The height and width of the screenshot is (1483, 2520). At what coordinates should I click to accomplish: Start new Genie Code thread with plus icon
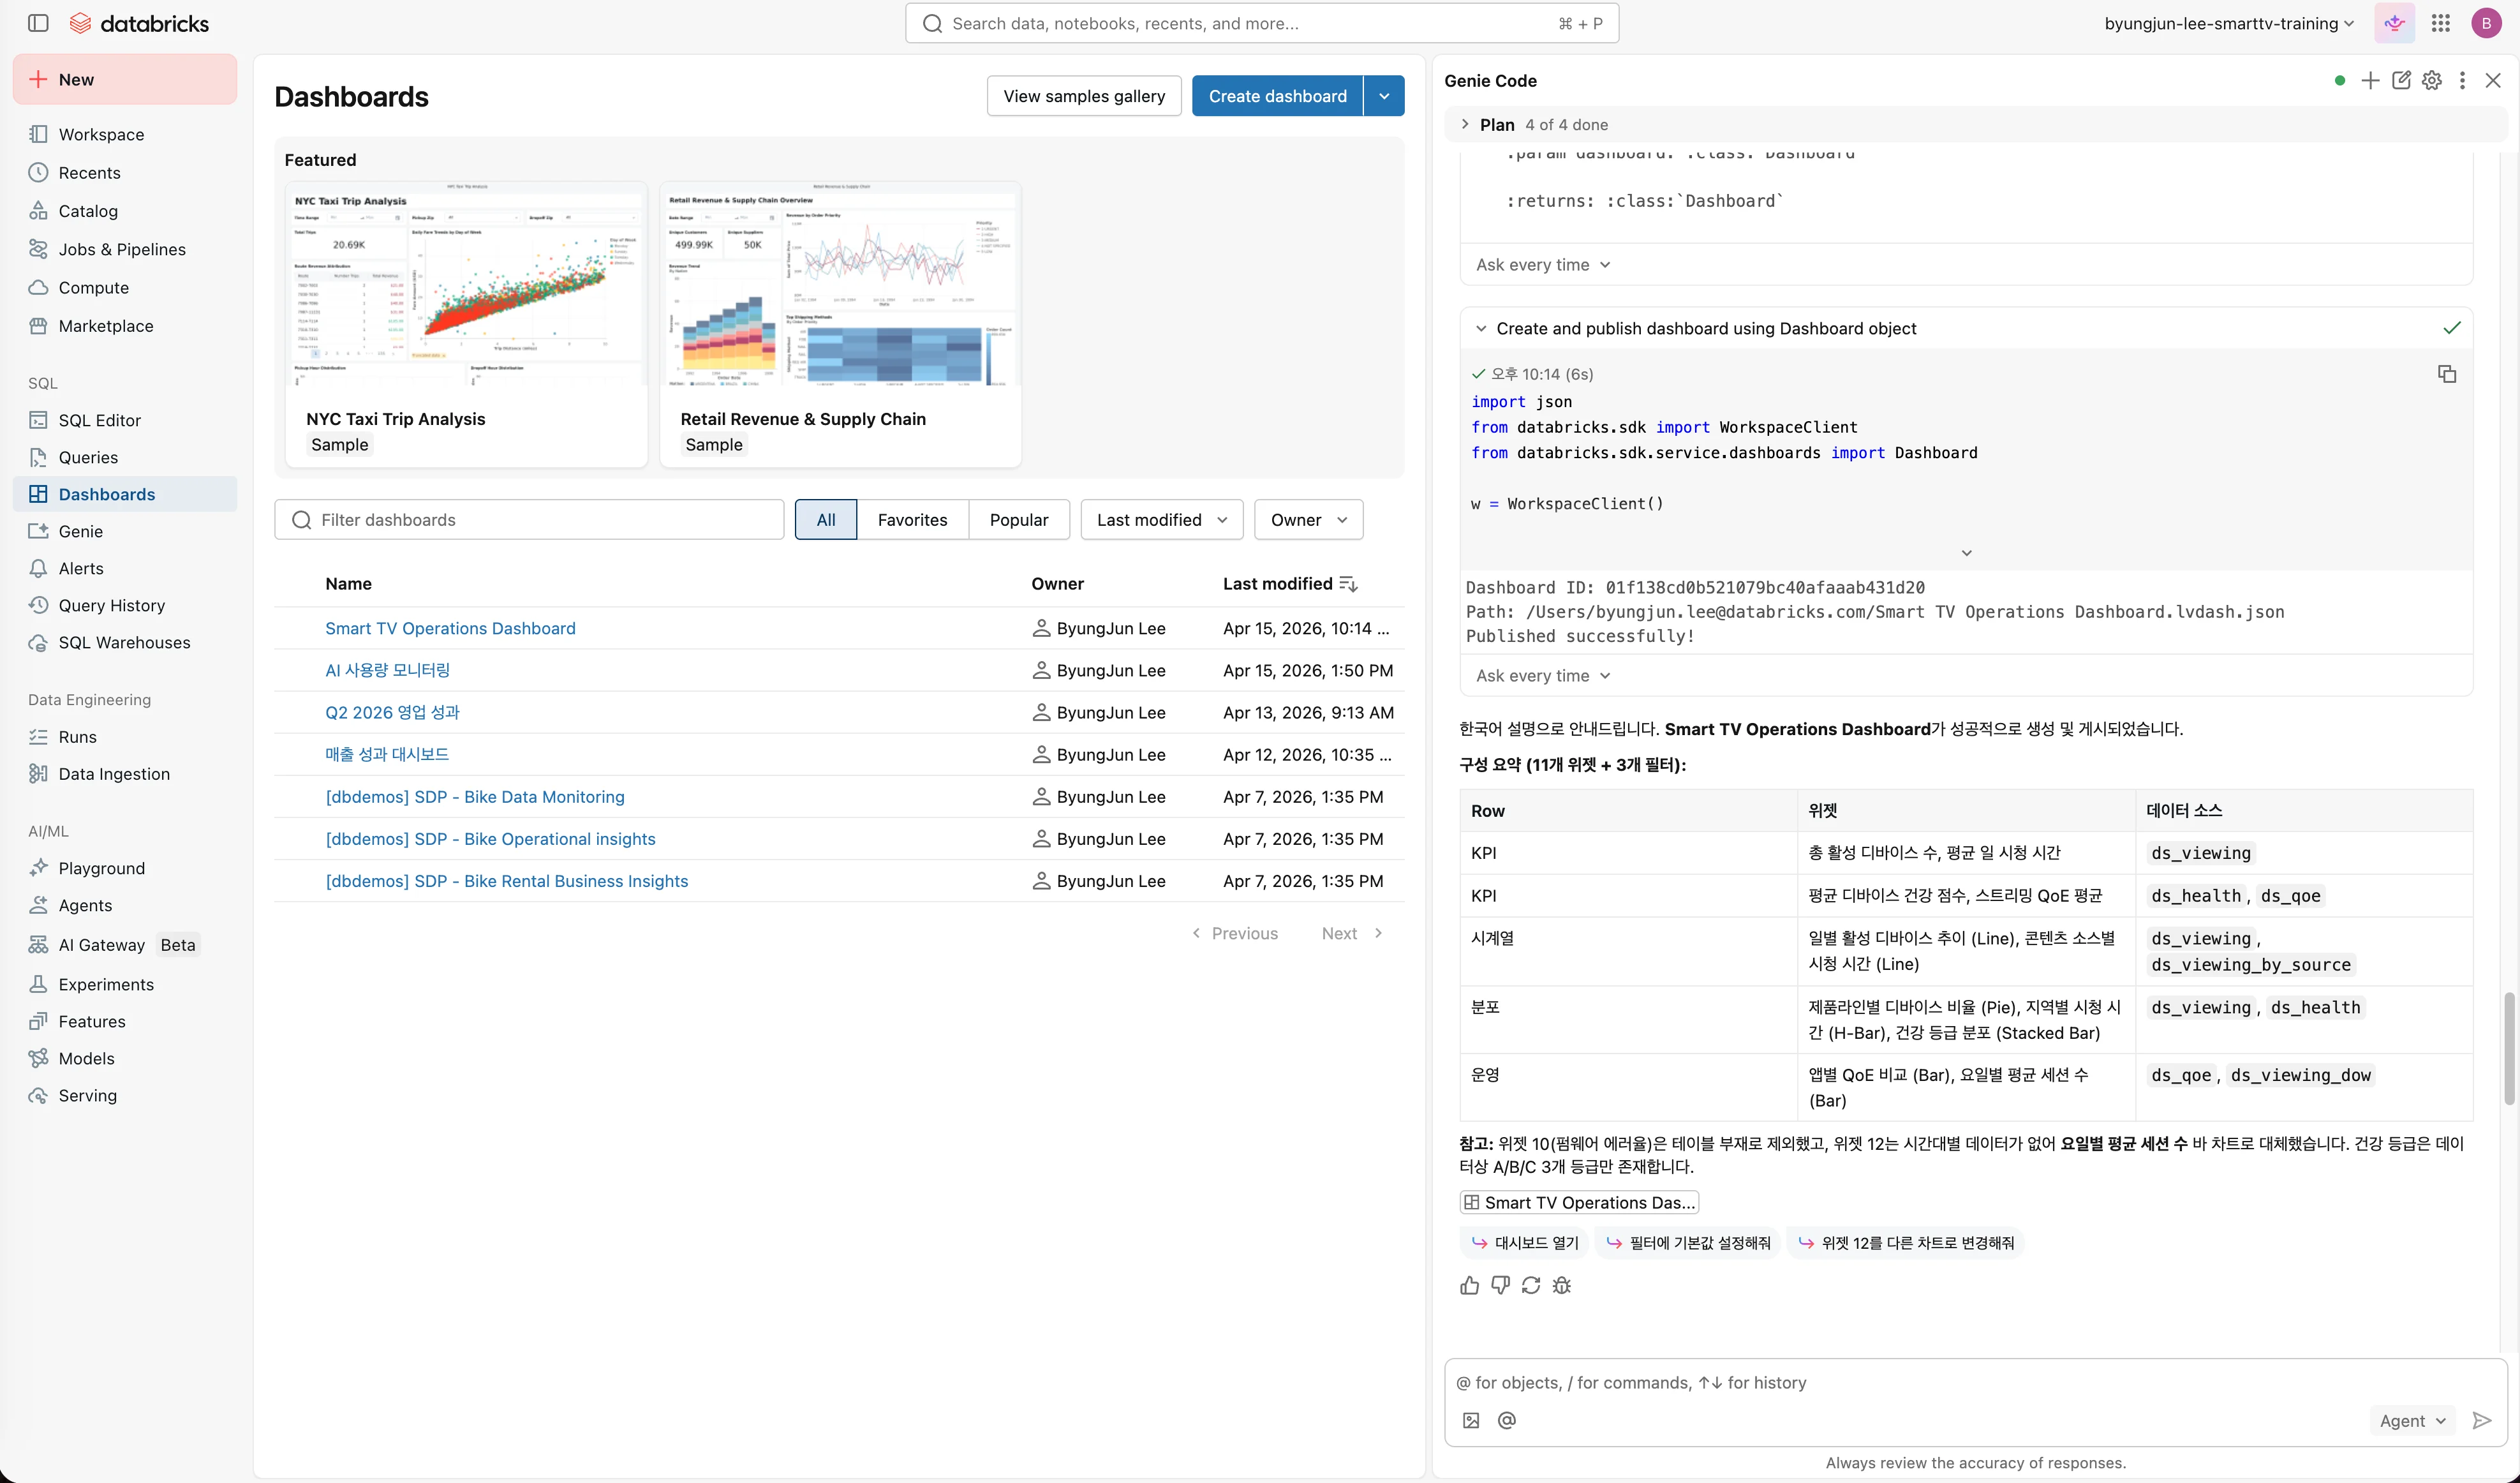tap(2370, 81)
